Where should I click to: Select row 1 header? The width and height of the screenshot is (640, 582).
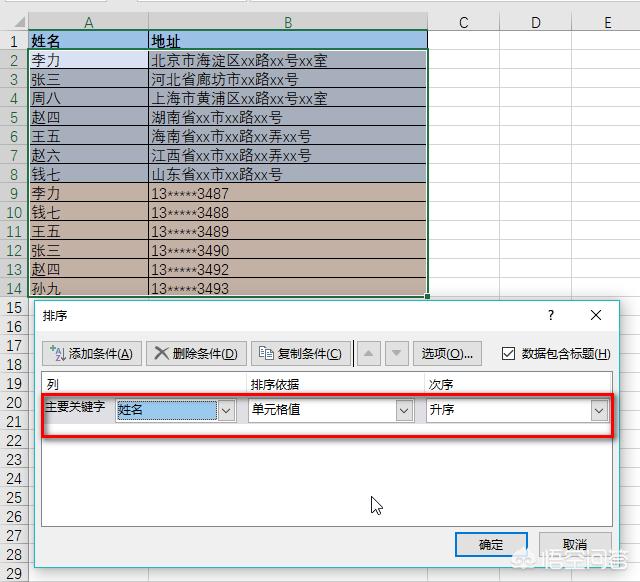tap(14, 41)
